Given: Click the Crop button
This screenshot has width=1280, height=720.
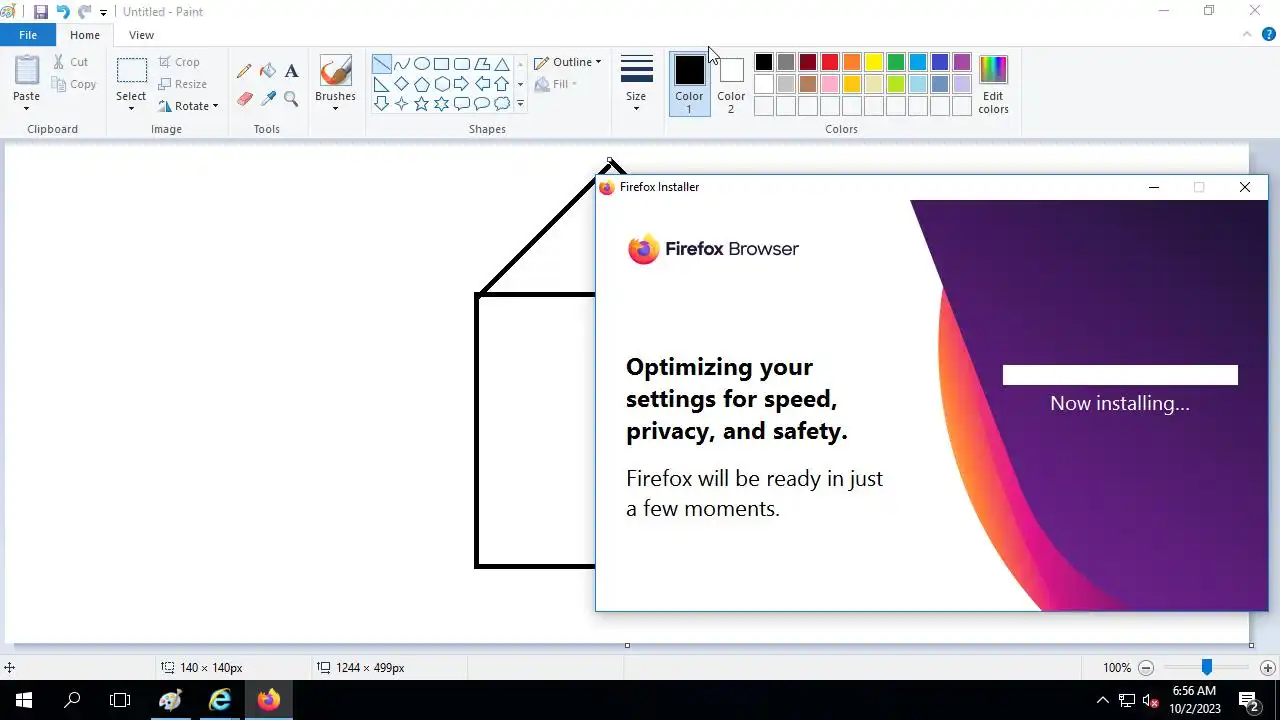Looking at the screenshot, I should tap(180, 62).
